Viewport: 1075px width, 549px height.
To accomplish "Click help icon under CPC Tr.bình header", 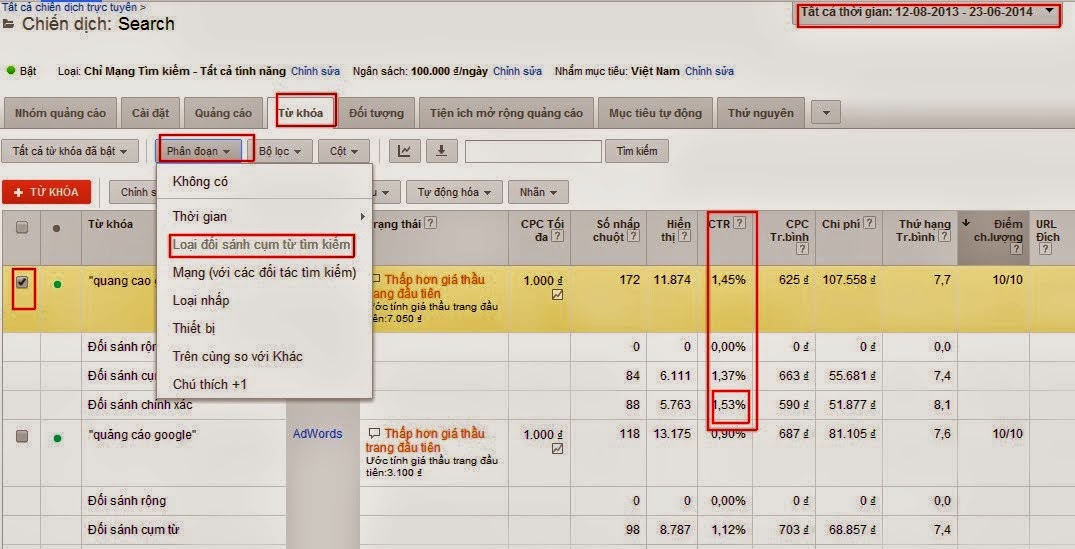I will point(803,249).
